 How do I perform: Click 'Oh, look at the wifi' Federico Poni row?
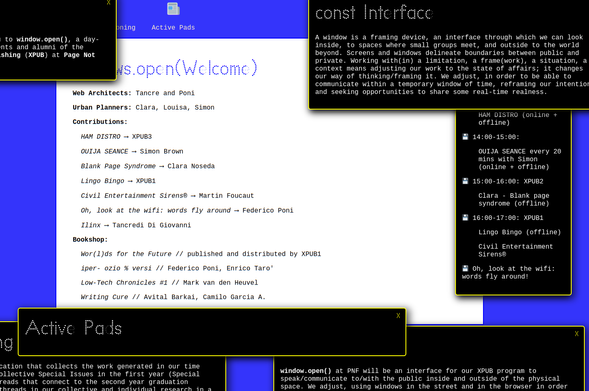[187, 210]
